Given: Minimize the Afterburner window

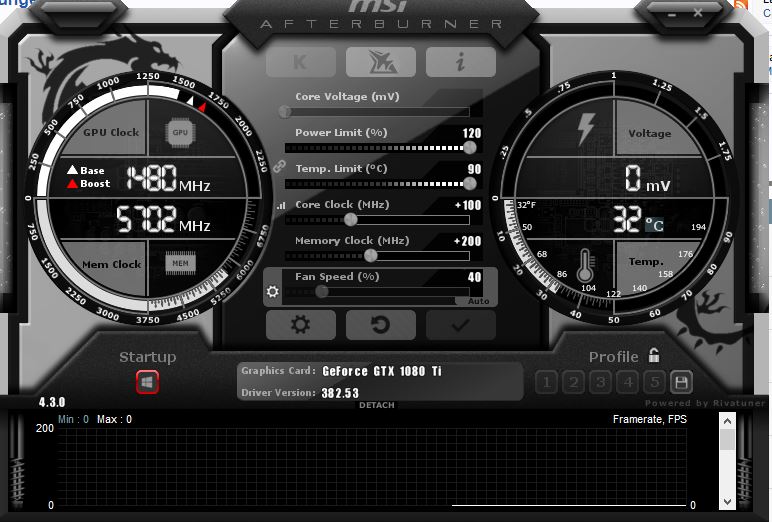Looking at the screenshot, I should click(x=672, y=14).
